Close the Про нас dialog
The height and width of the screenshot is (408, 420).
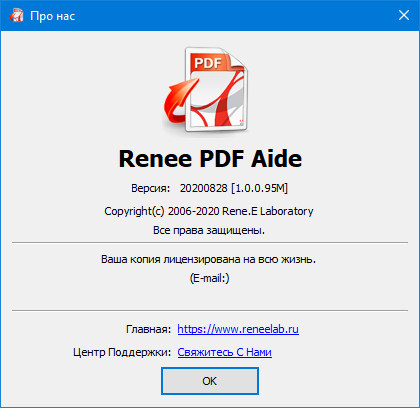coord(404,15)
